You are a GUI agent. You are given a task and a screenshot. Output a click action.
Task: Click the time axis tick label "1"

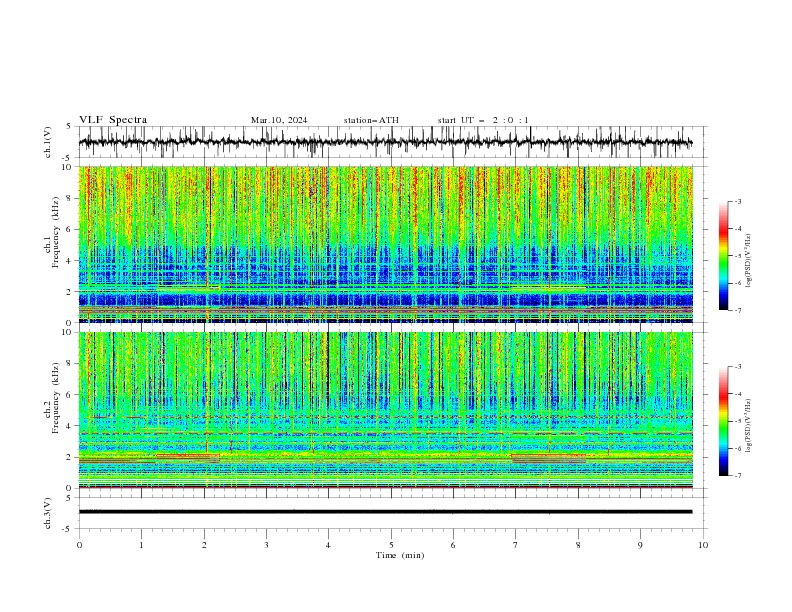coord(141,545)
